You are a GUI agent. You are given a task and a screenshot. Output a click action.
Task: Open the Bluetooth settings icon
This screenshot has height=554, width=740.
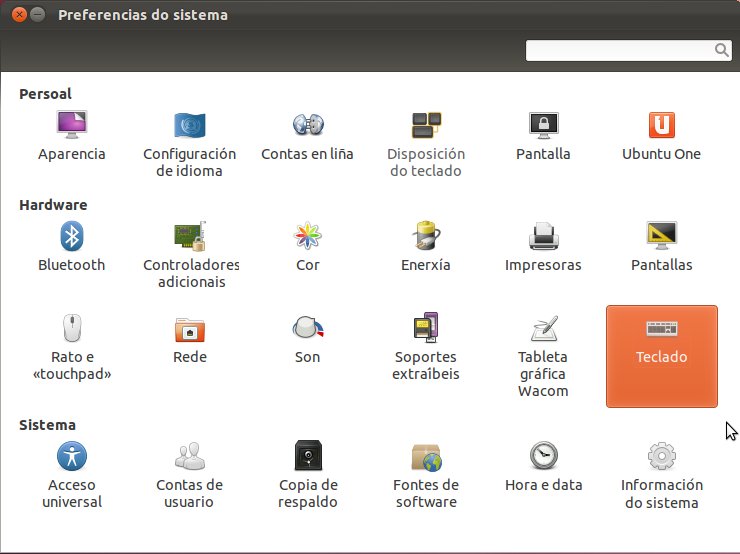coord(72,236)
